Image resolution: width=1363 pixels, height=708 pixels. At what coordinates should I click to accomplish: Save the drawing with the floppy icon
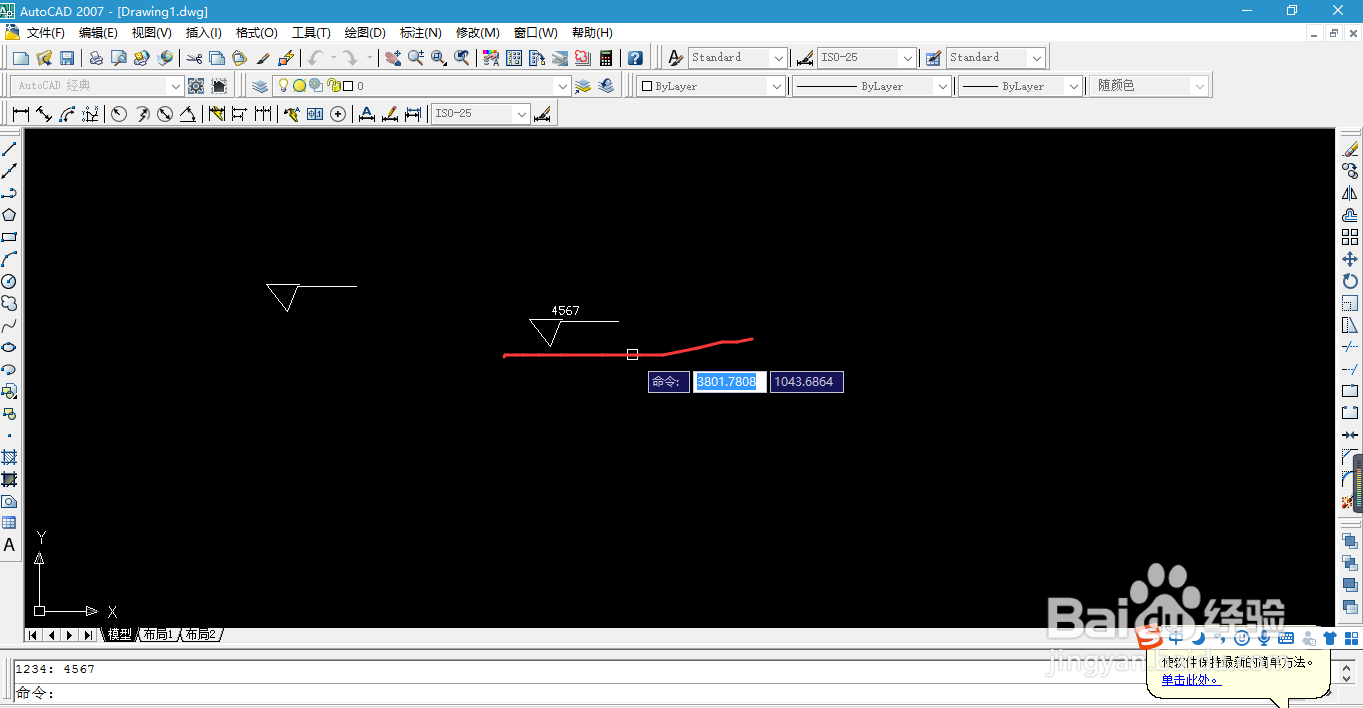tap(67, 58)
